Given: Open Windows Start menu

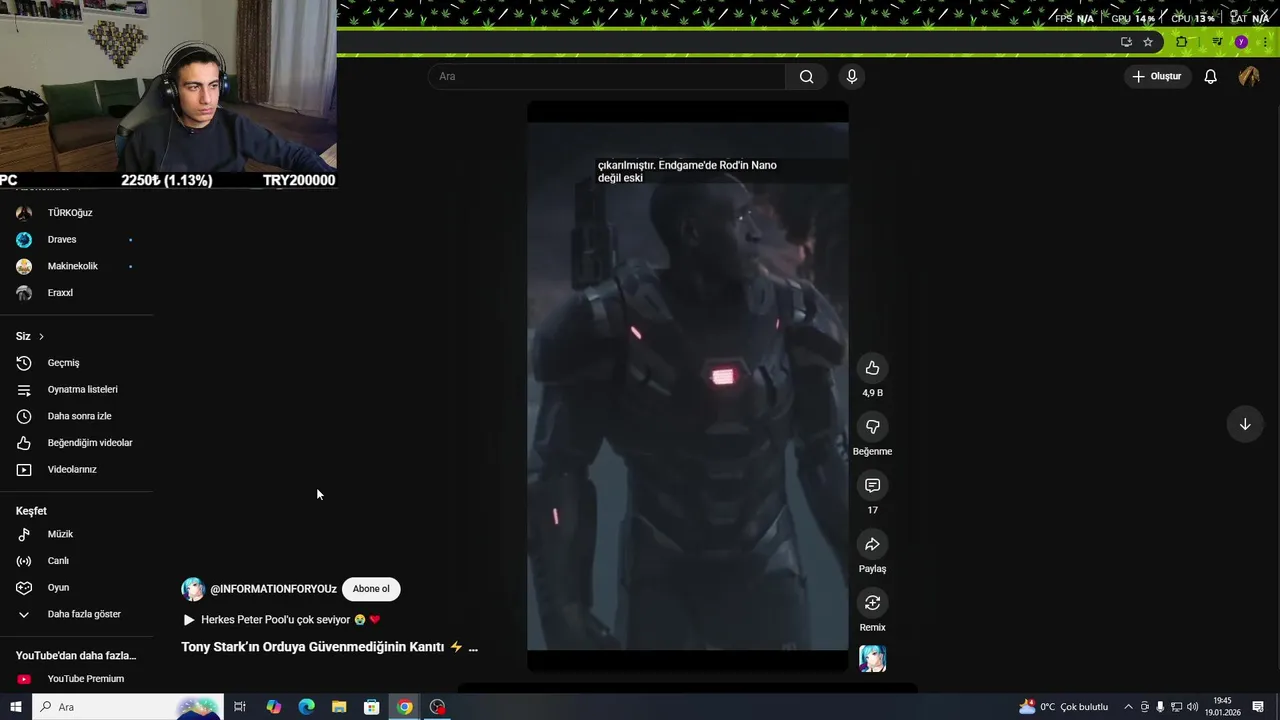Looking at the screenshot, I should [15, 707].
